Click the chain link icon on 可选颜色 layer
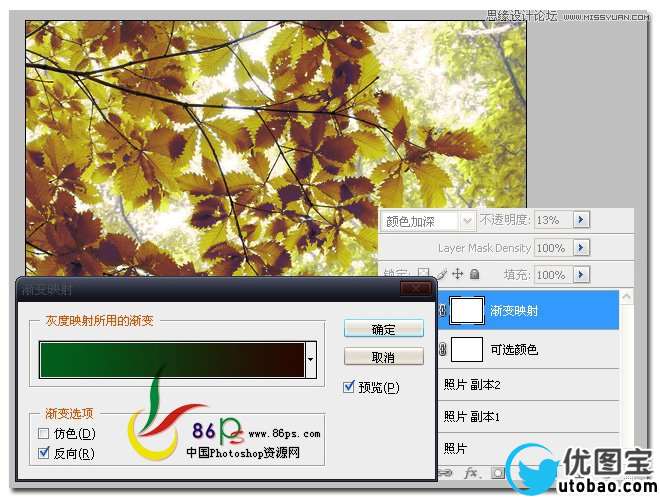Screen dimensions: 660x500 tap(442, 349)
